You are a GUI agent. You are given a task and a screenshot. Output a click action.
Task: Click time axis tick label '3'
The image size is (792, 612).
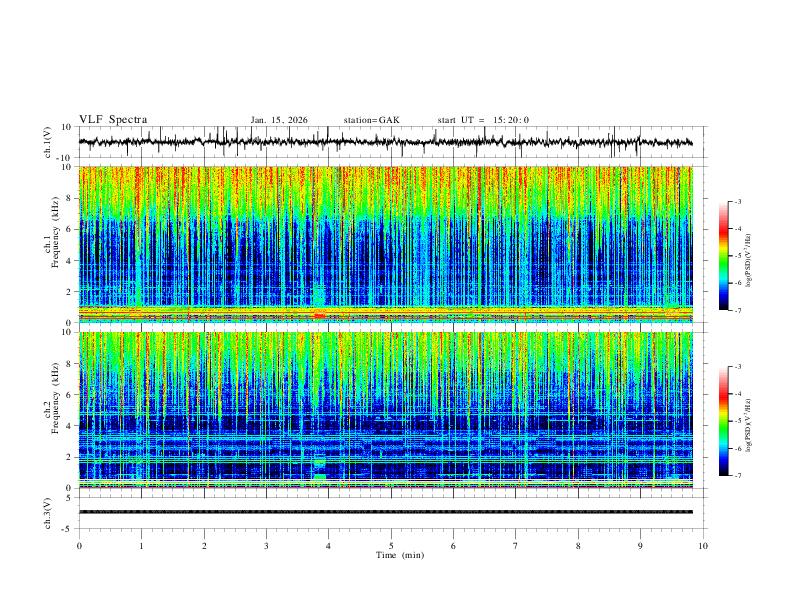[266, 546]
